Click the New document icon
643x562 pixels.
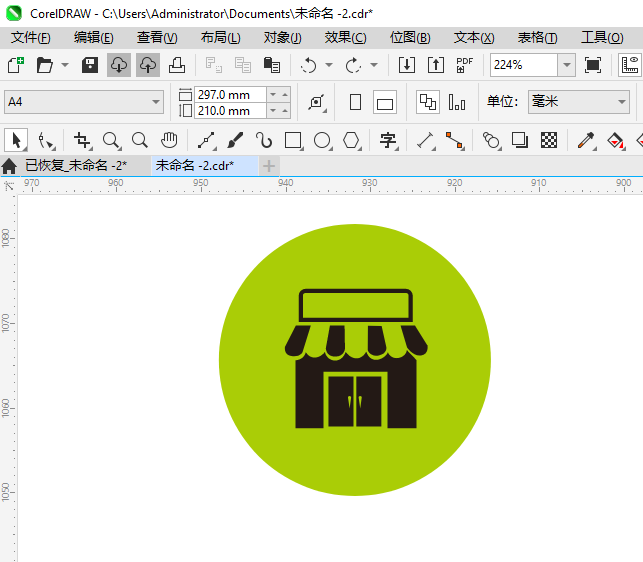coord(16,65)
